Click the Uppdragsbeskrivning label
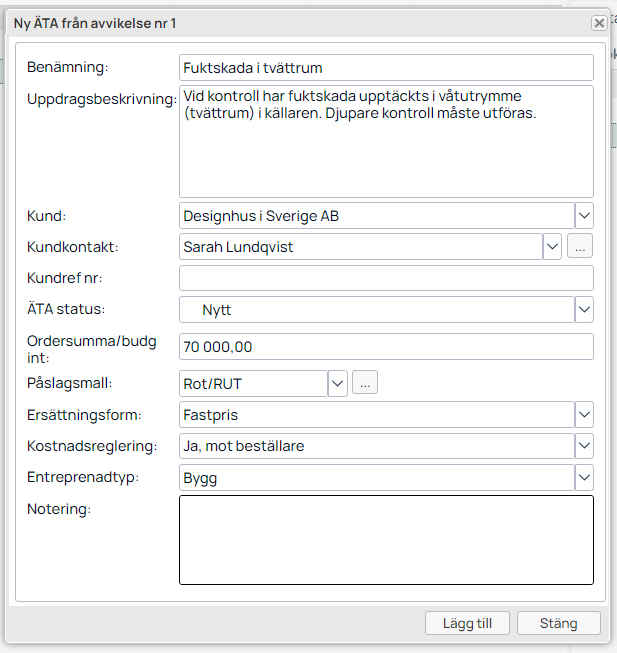 point(102,99)
